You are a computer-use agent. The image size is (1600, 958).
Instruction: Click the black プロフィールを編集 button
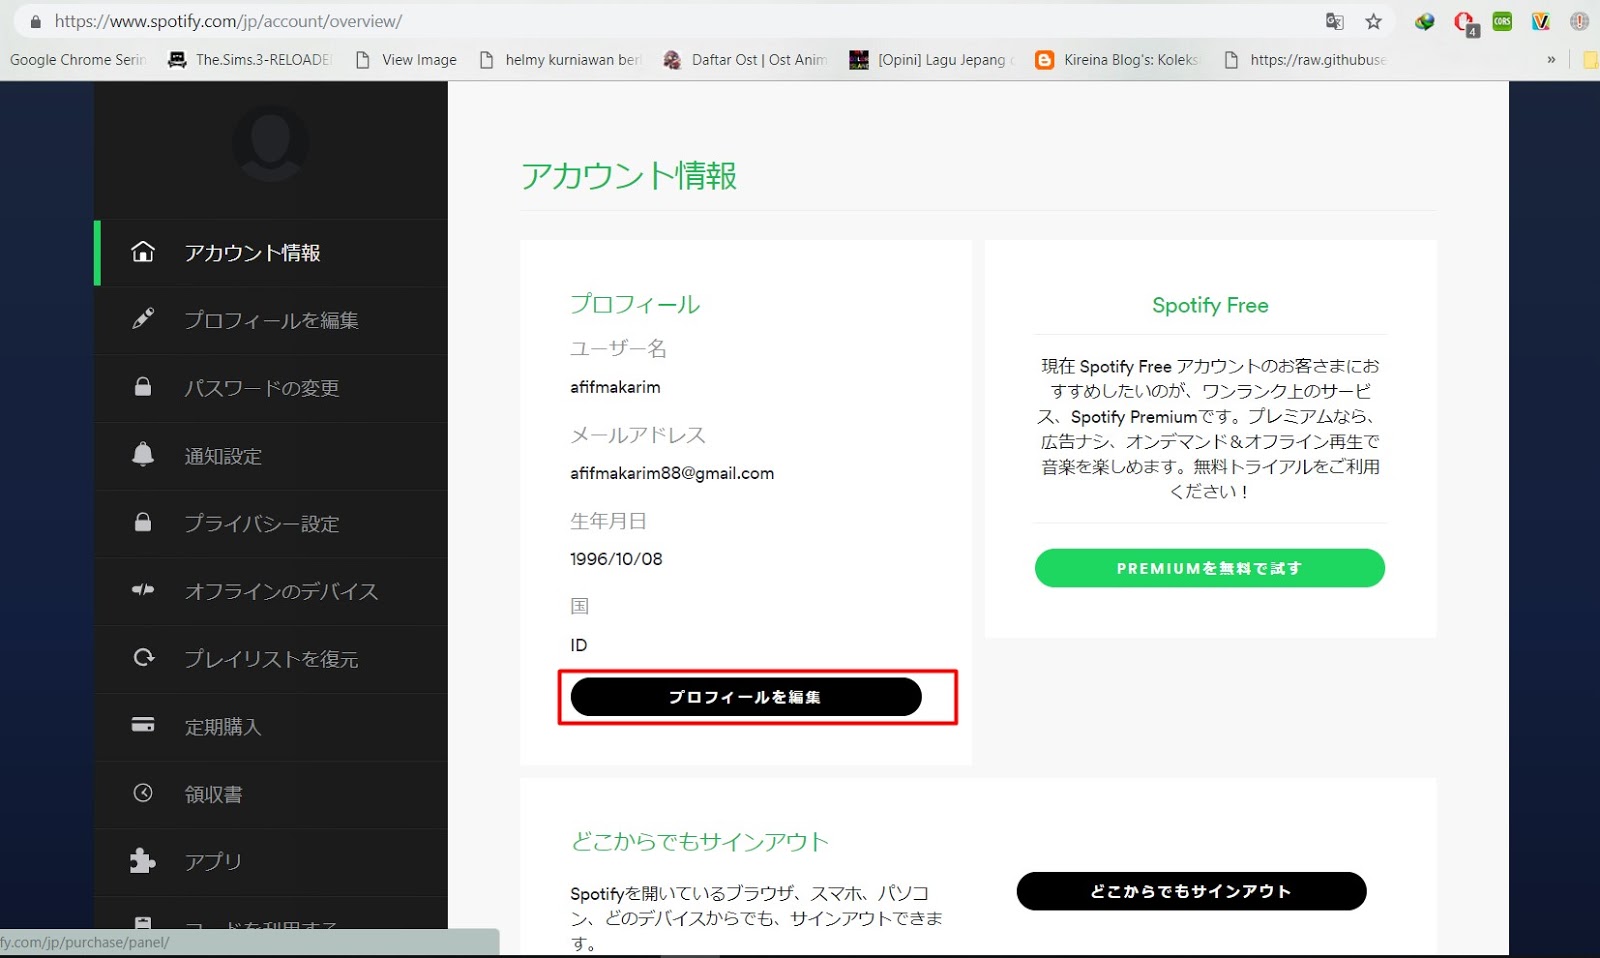point(746,697)
